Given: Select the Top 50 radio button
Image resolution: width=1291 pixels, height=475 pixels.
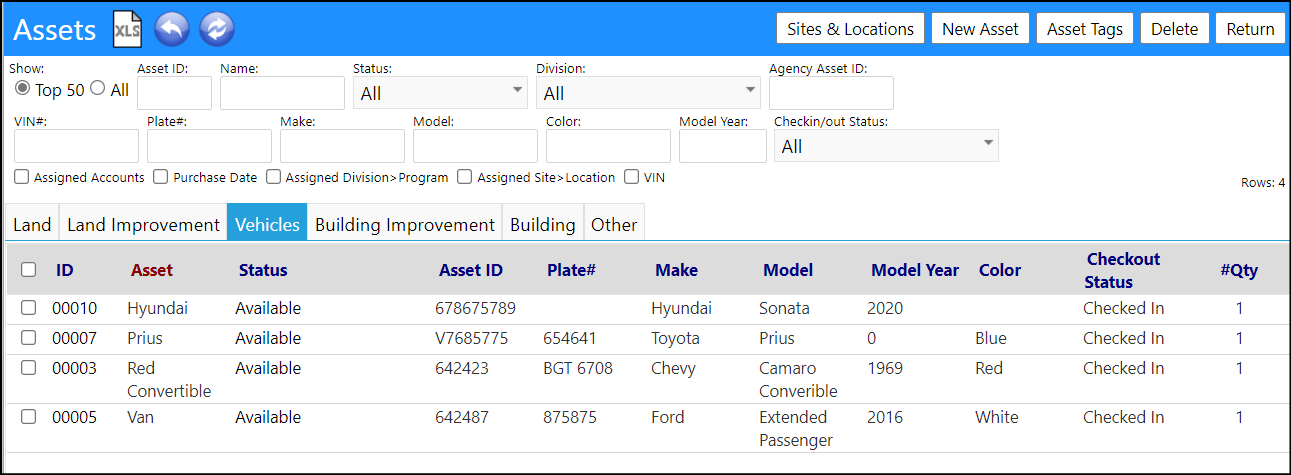Looking at the screenshot, I should 22,89.
